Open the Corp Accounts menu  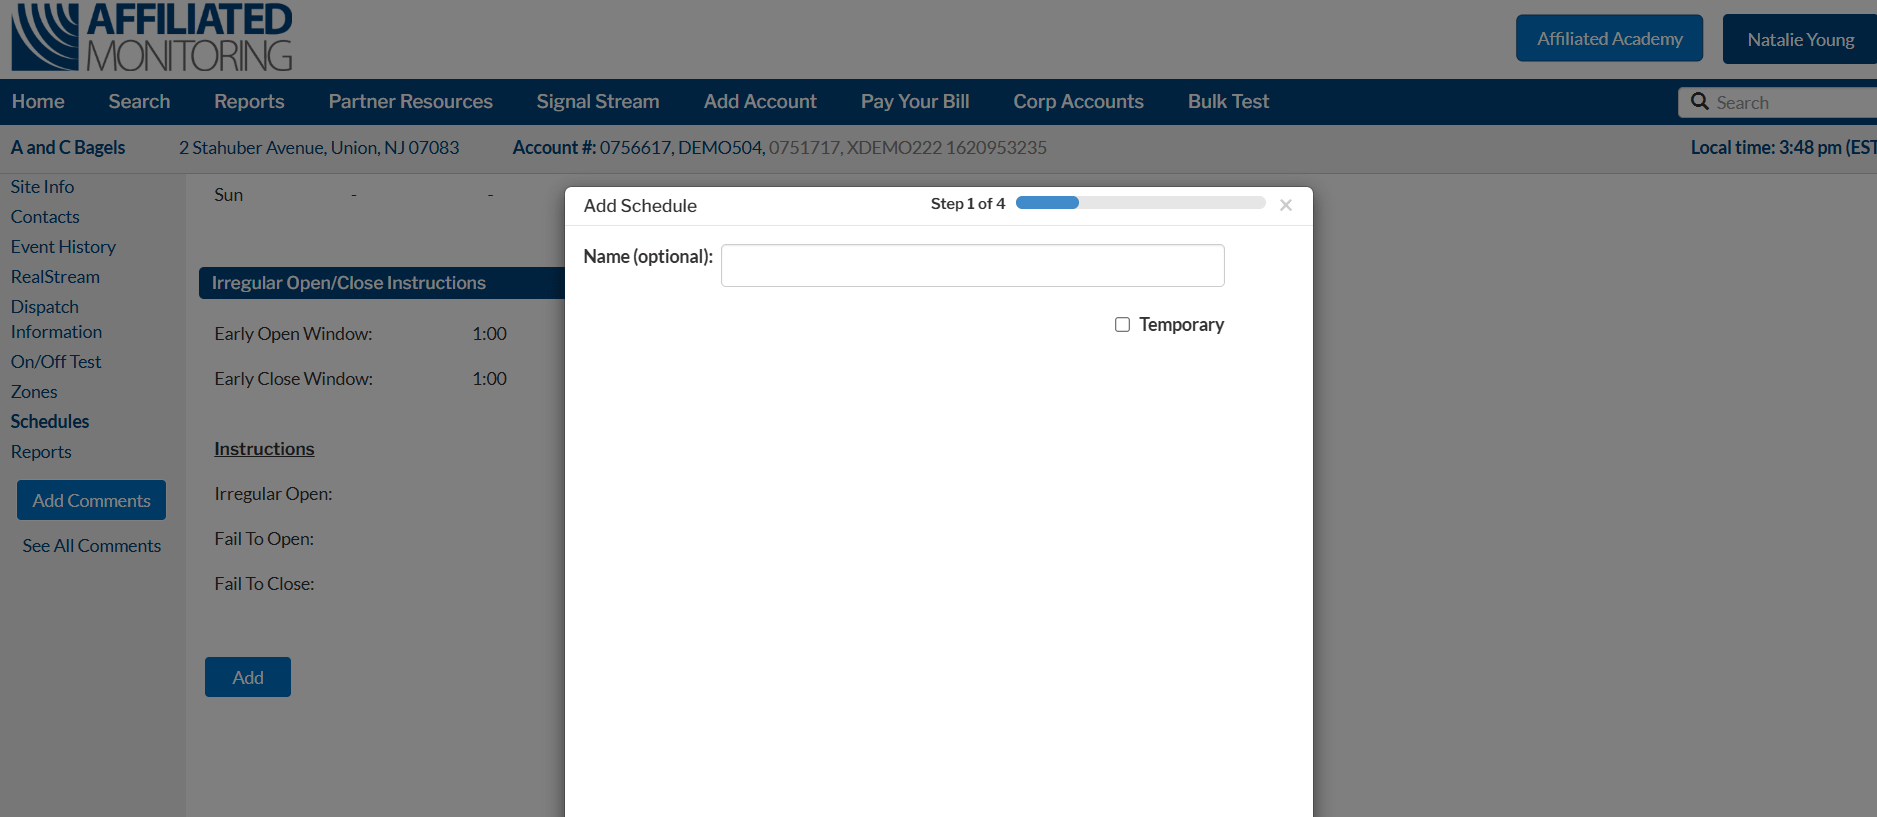click(x=1078, y=102)
